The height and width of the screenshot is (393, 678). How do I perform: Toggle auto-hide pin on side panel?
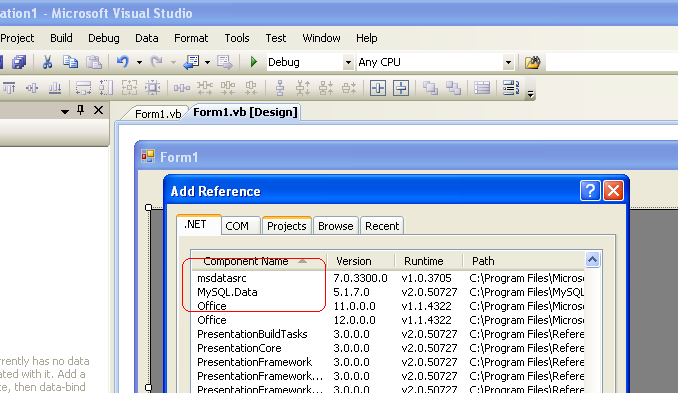click(x=80, y=110)
